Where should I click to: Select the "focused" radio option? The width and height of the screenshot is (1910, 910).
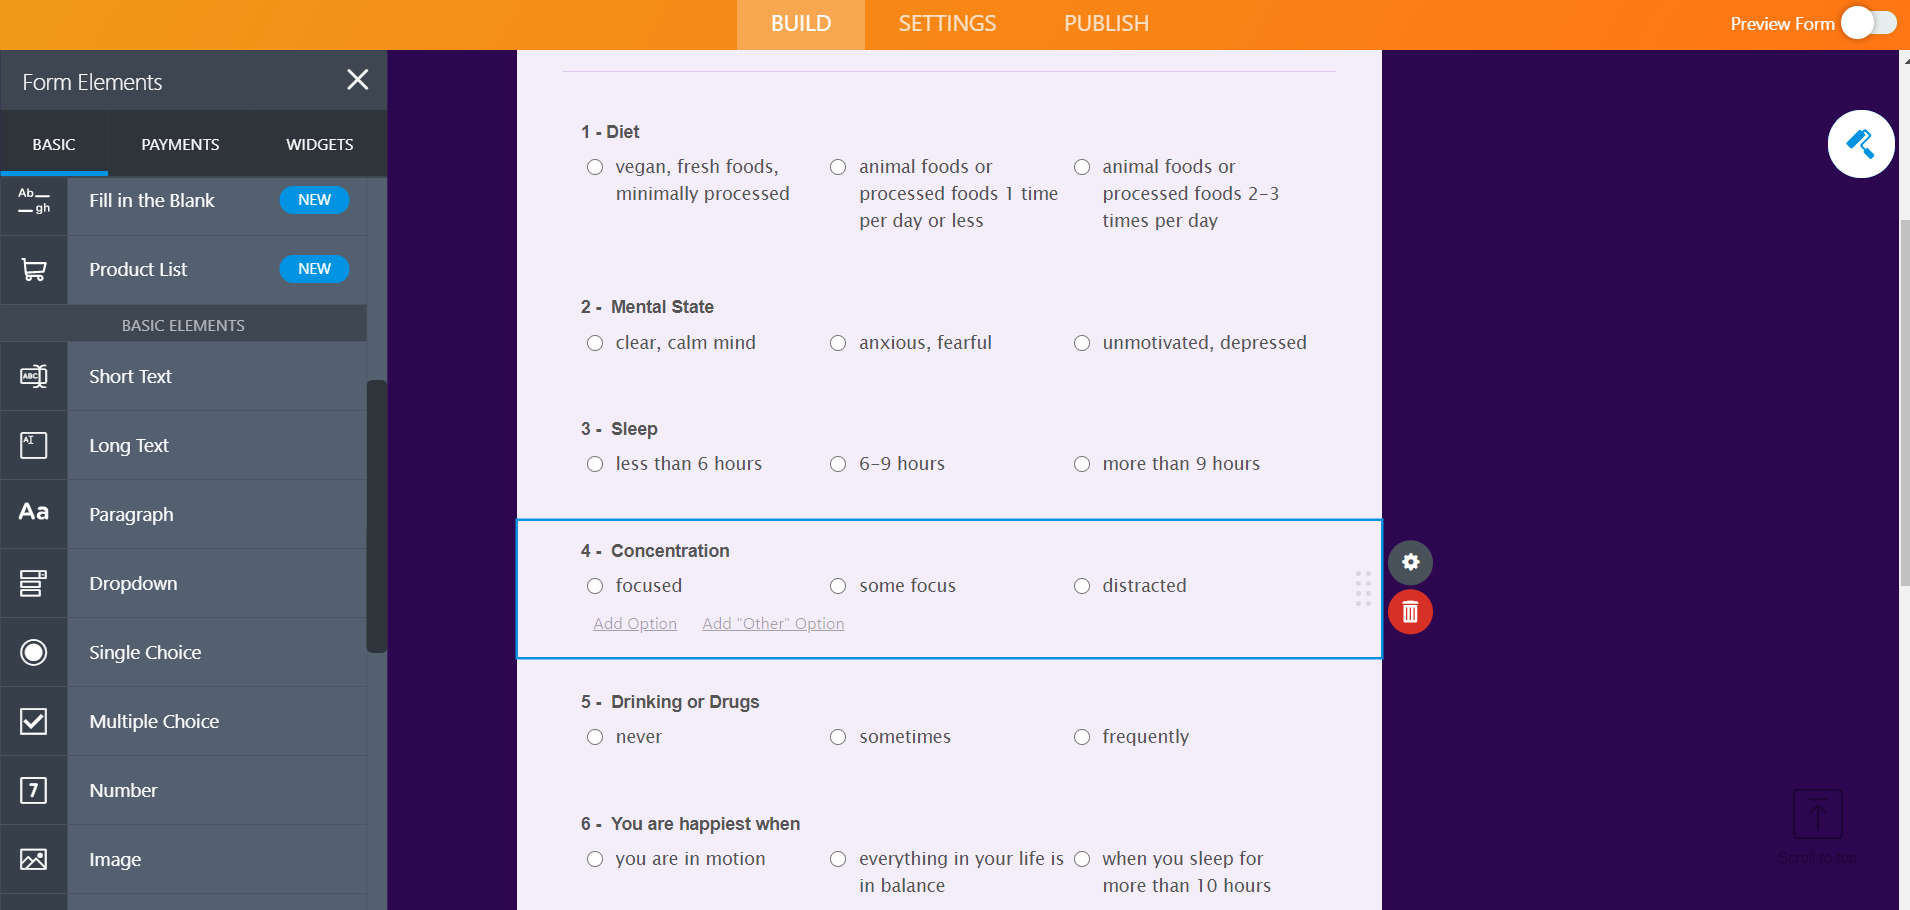click(x=595, y=586)
